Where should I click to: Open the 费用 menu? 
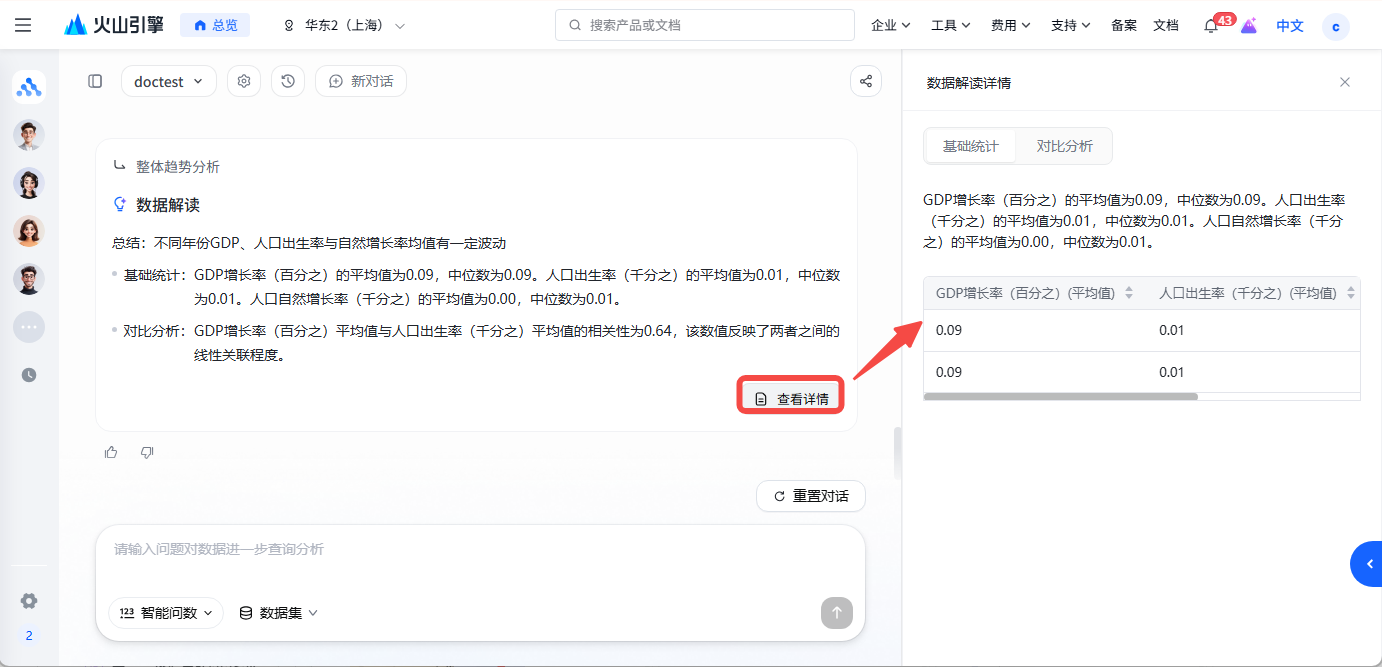(x=1011, y=25)
